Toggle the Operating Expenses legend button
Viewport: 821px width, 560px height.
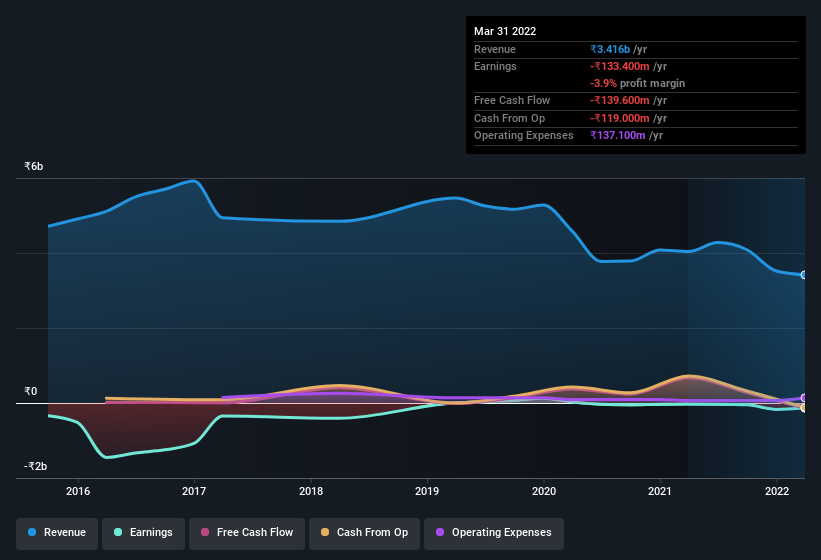tap(494, 533)
